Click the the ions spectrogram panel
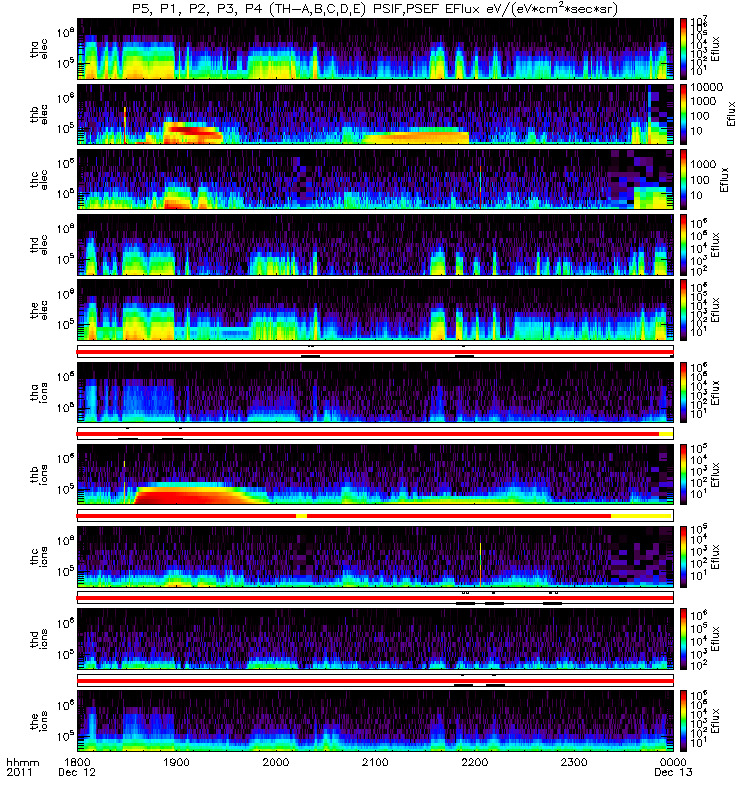Viewport: 750px width, 800px height. point(376,721)
